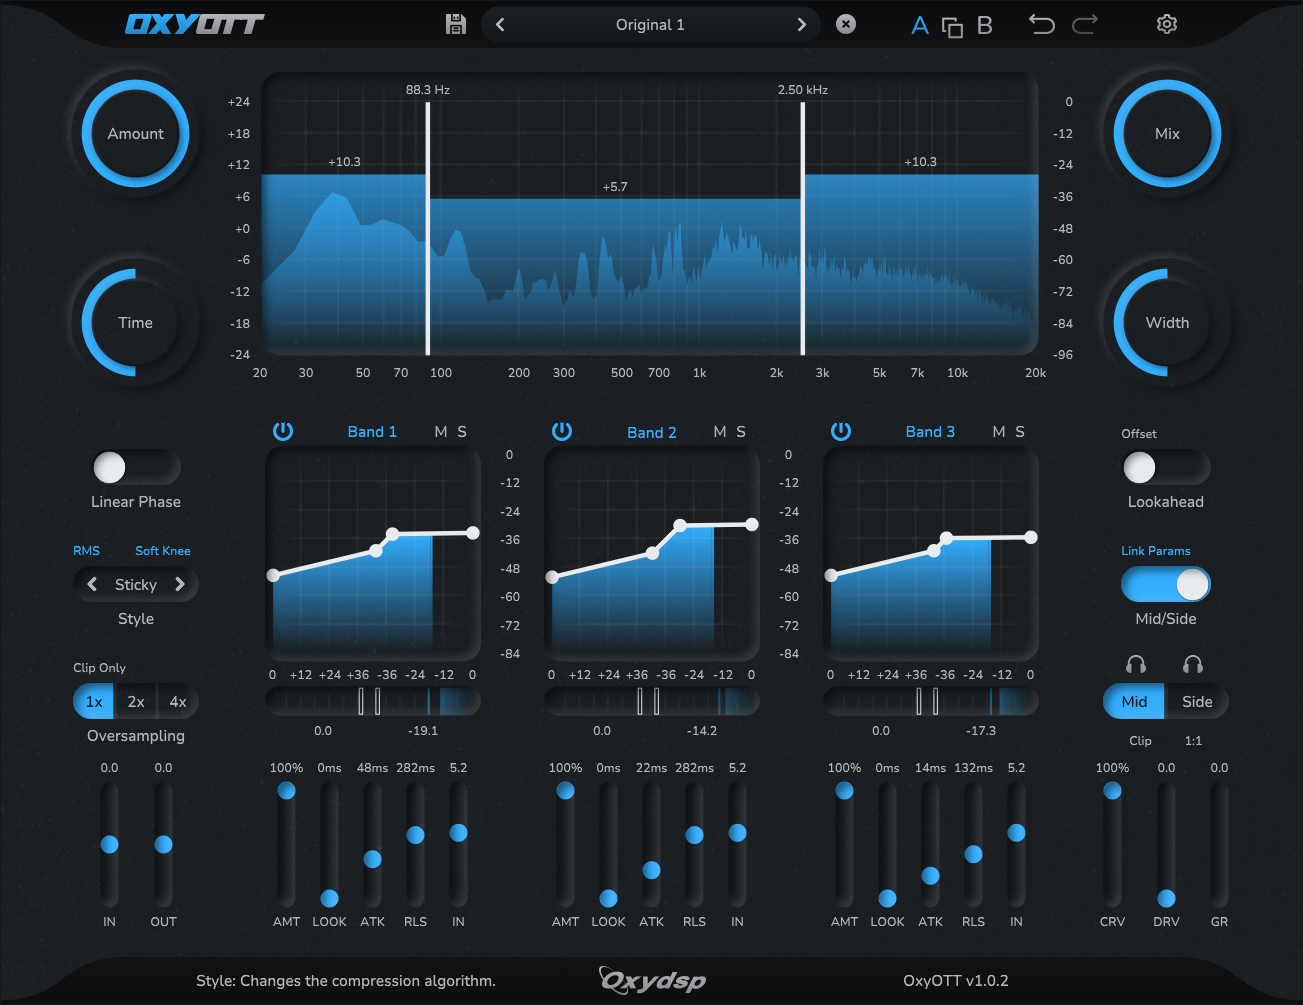Screen dimensions: 1303x1005
Task: Click the Band 1 title
Action: (372, 432)
